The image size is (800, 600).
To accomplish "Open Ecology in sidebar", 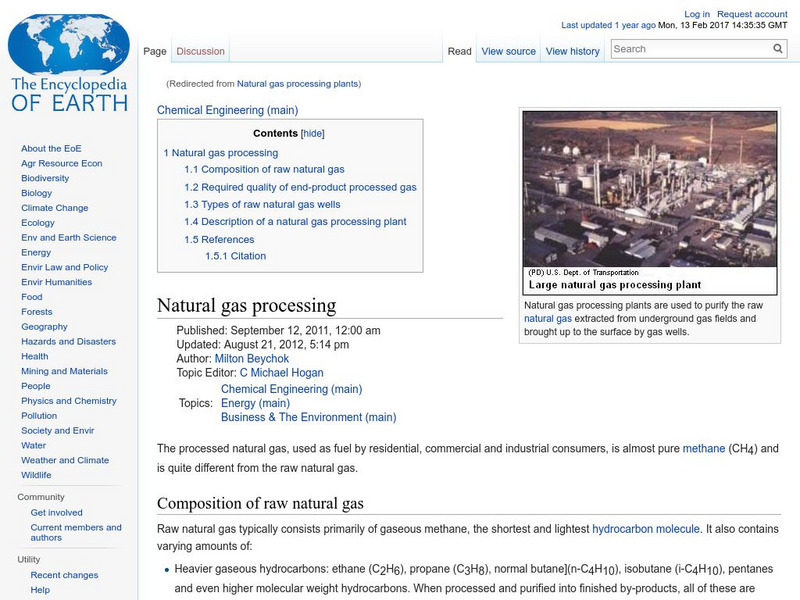I will 38,222.
